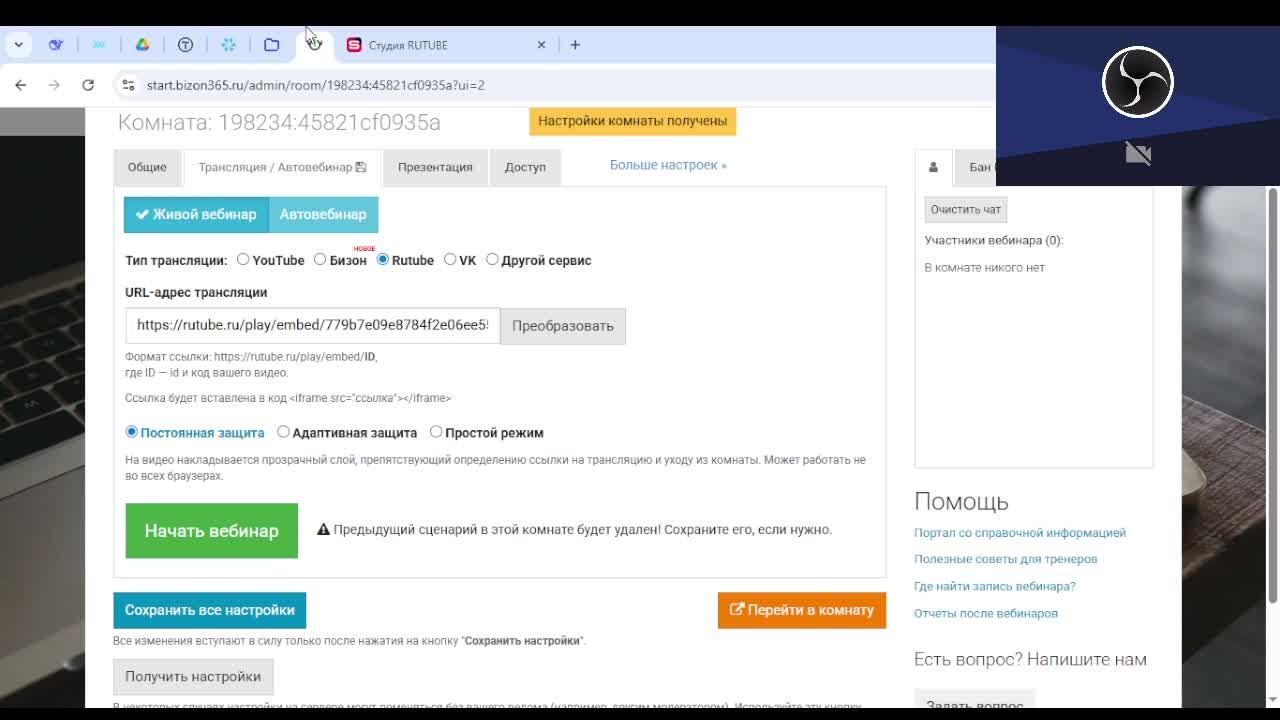This screenshot has height=720, width=1280.
Task: Click the Участники вебинара (0): label
Action: click(x=993, y=241)
